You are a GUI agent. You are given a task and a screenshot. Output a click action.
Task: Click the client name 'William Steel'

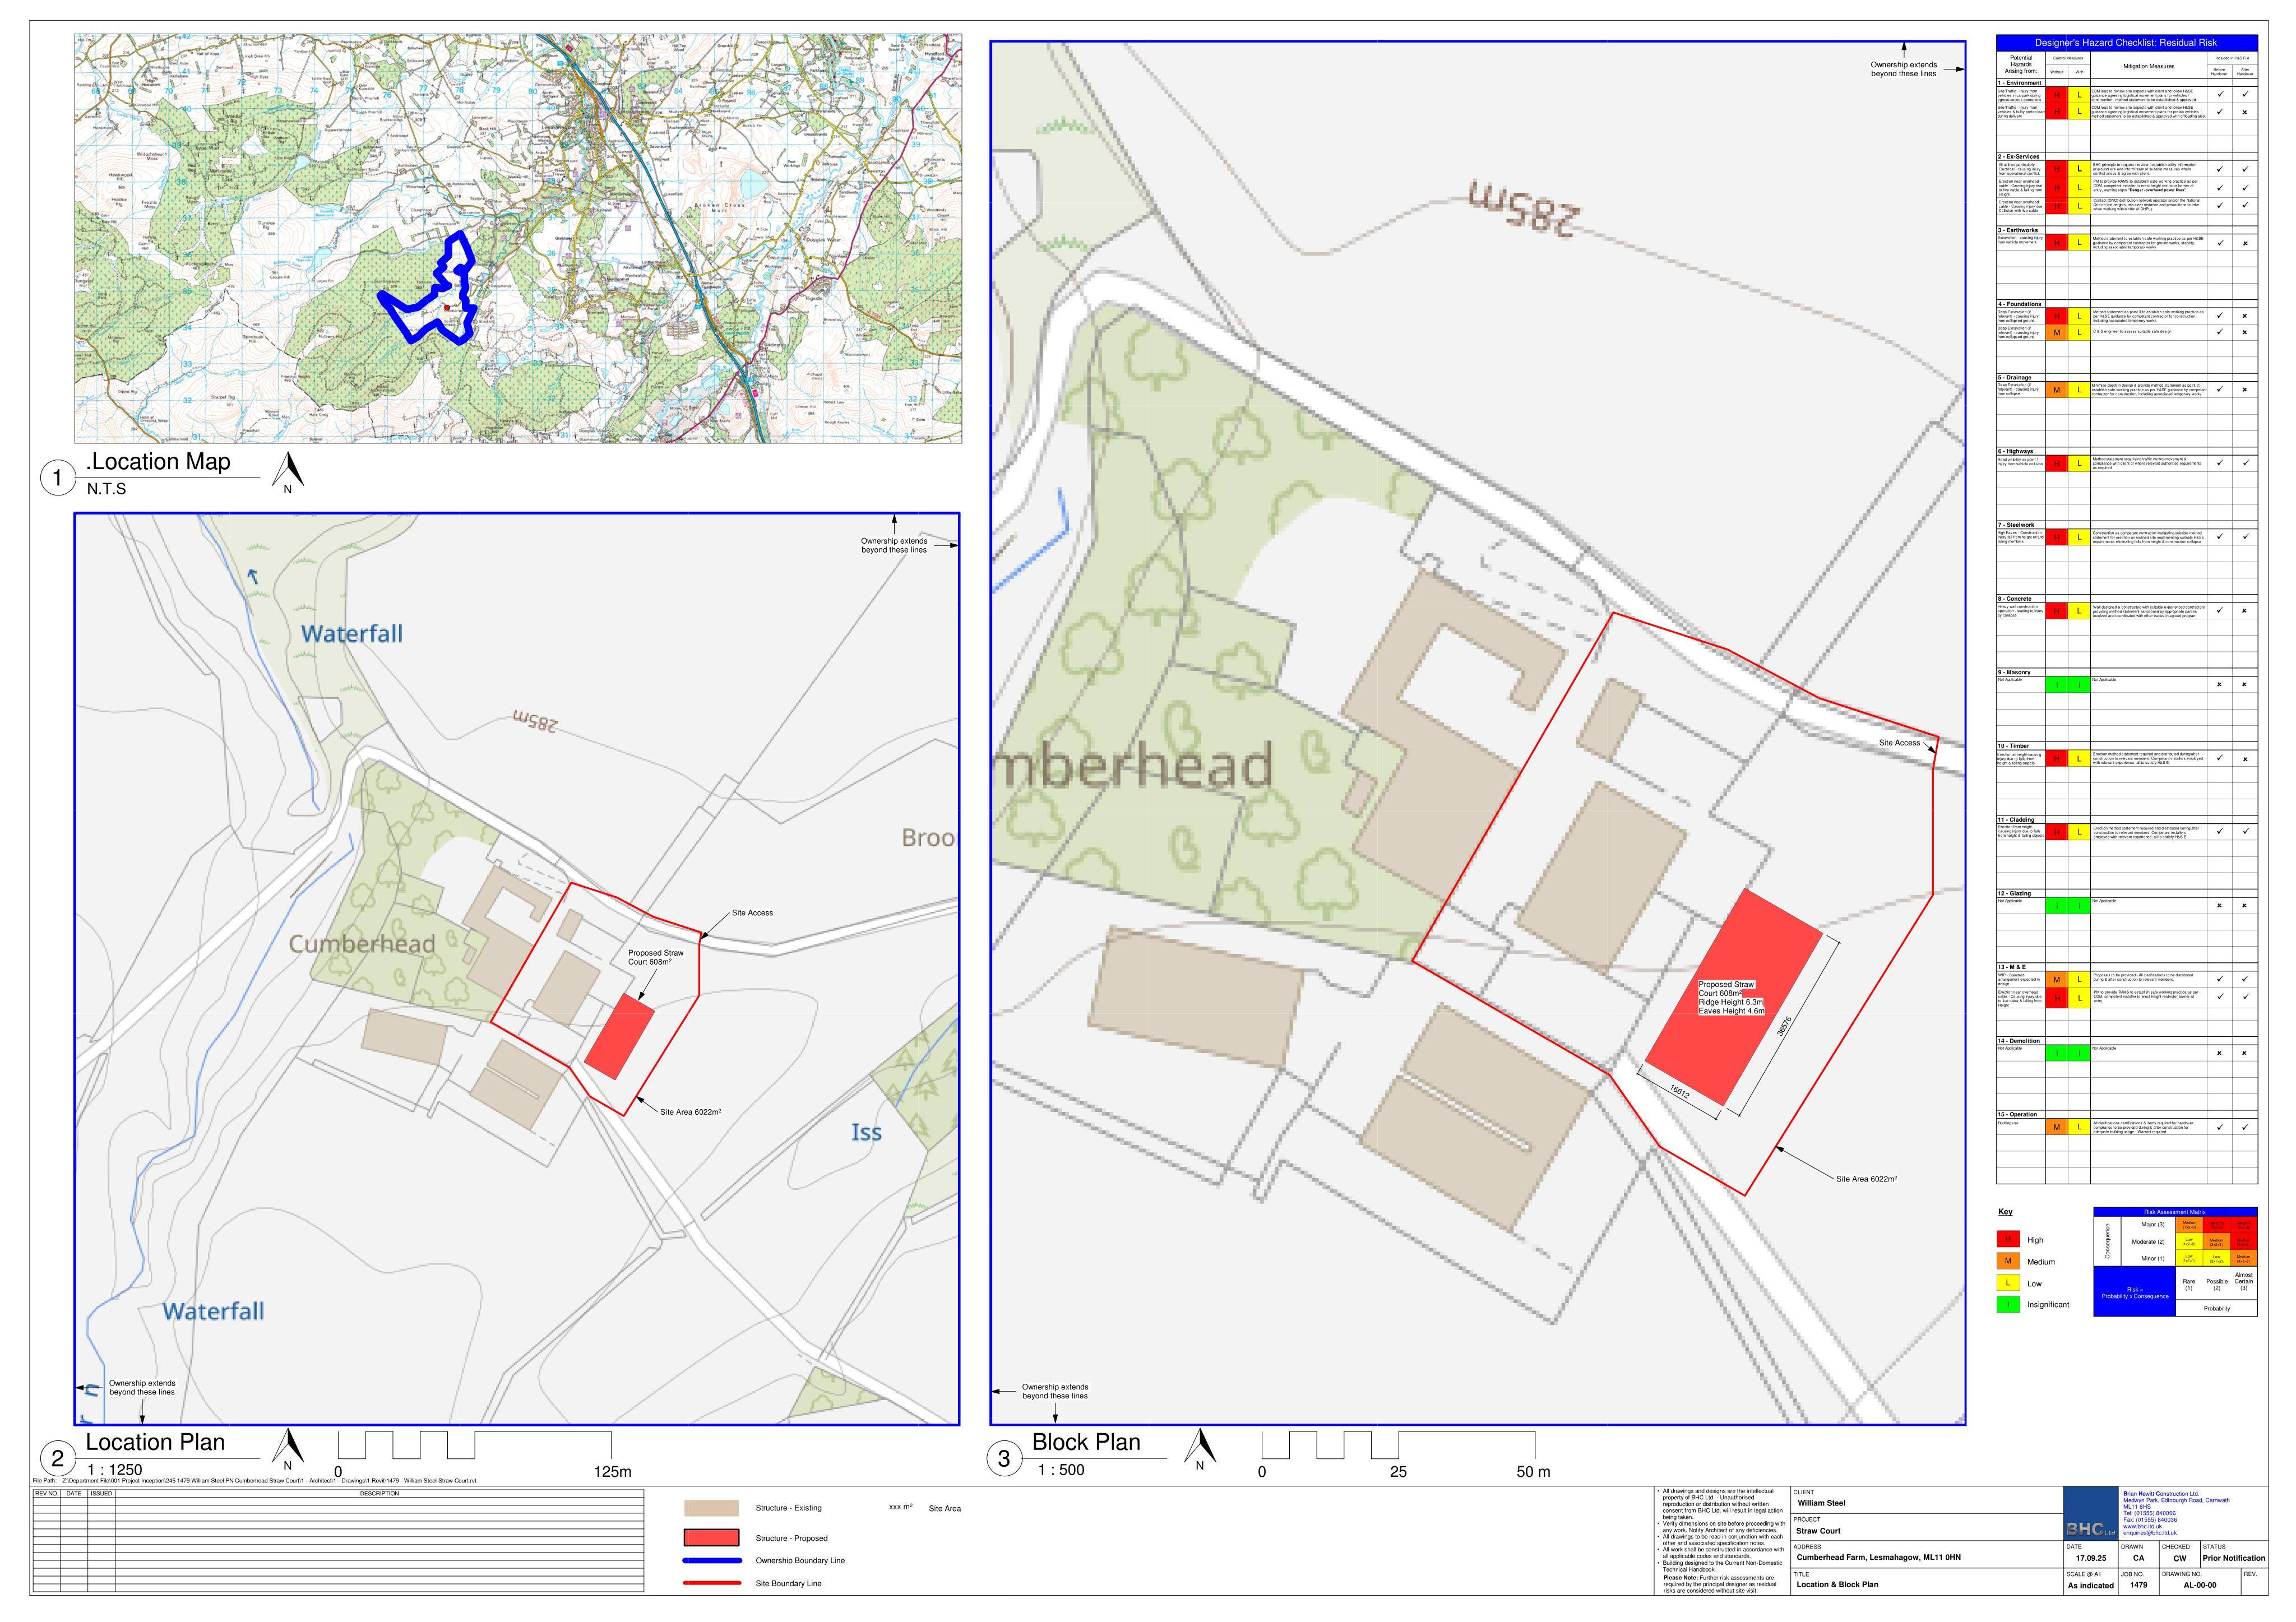point(1821,1503)
